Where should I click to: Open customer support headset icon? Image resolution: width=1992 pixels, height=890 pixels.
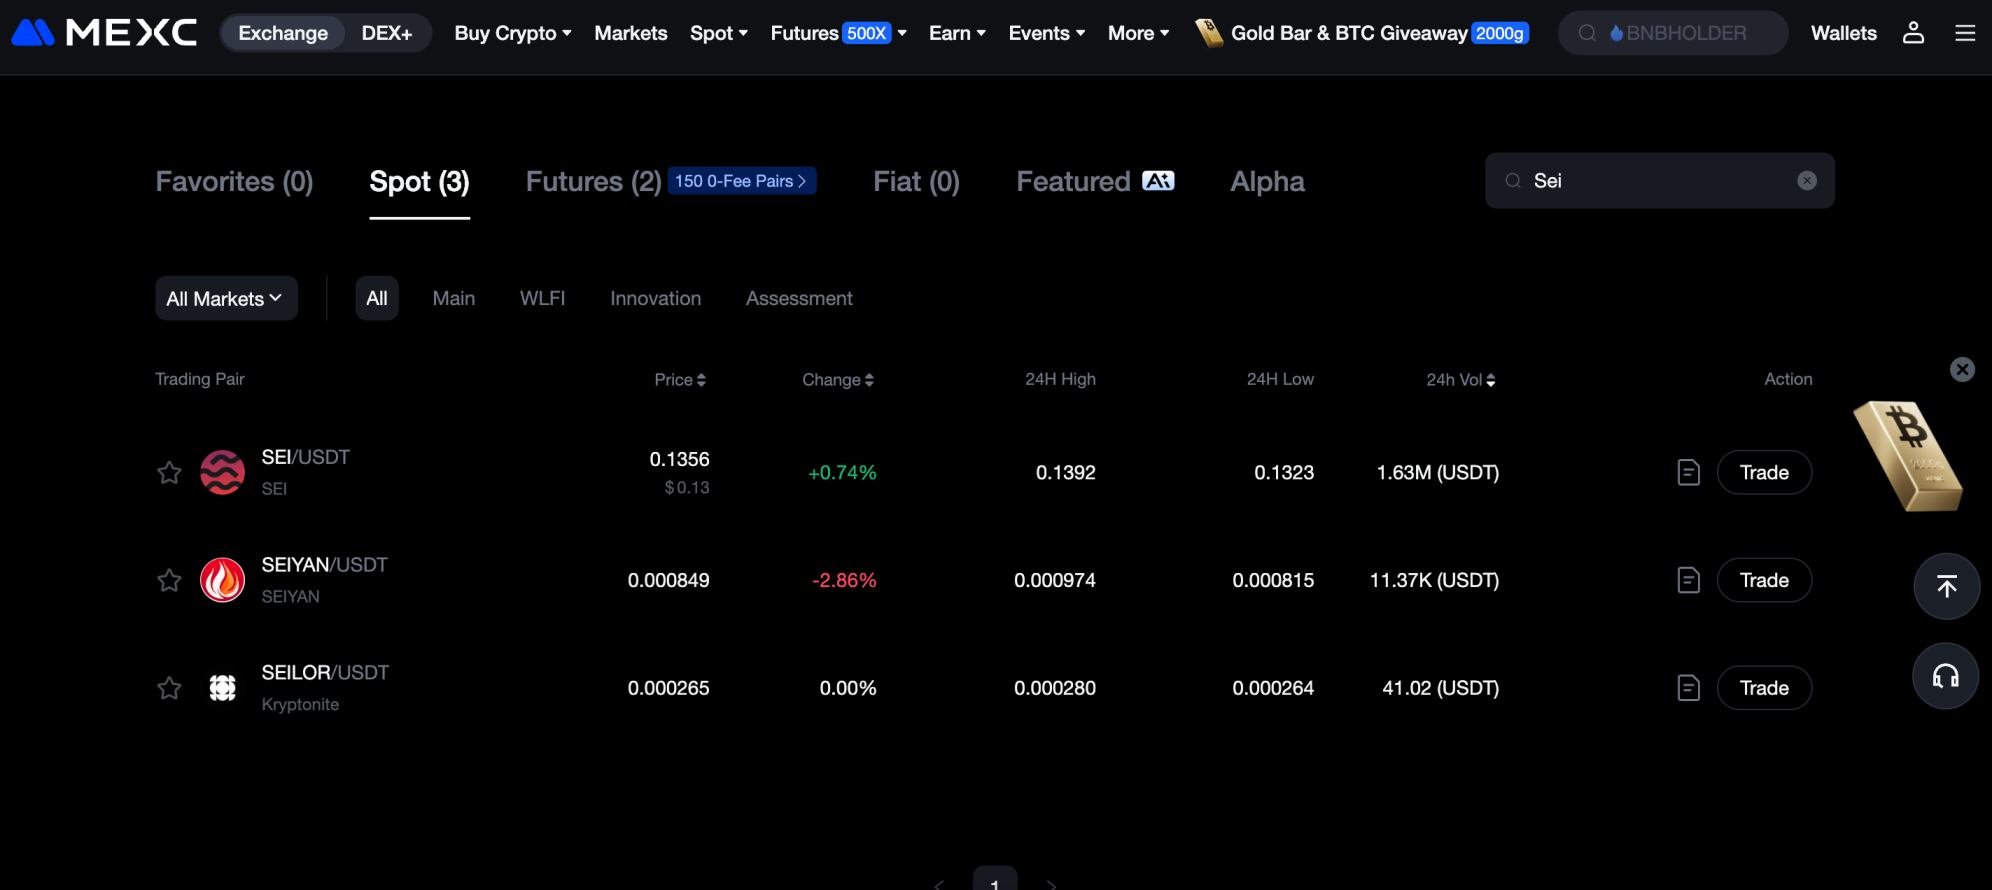pos(1946,677)
